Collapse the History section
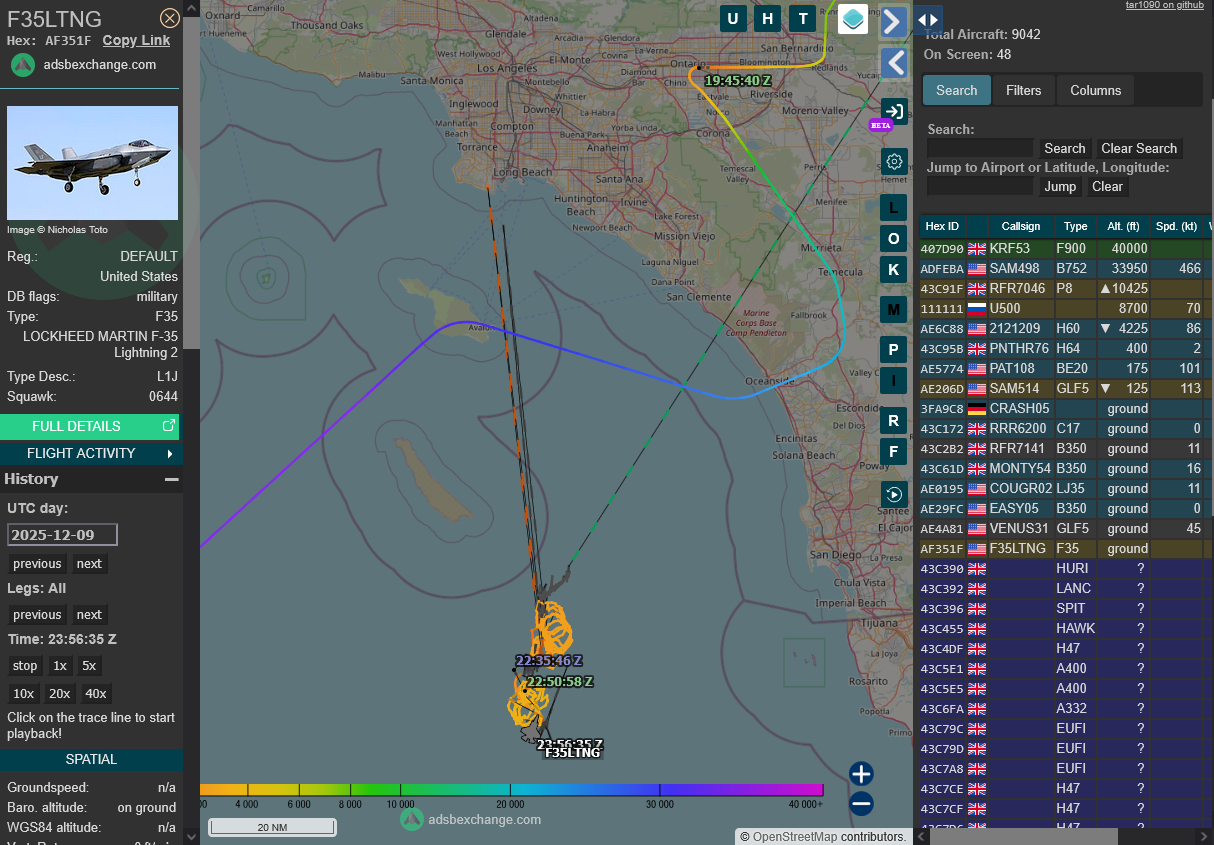 tap(171, 479)
